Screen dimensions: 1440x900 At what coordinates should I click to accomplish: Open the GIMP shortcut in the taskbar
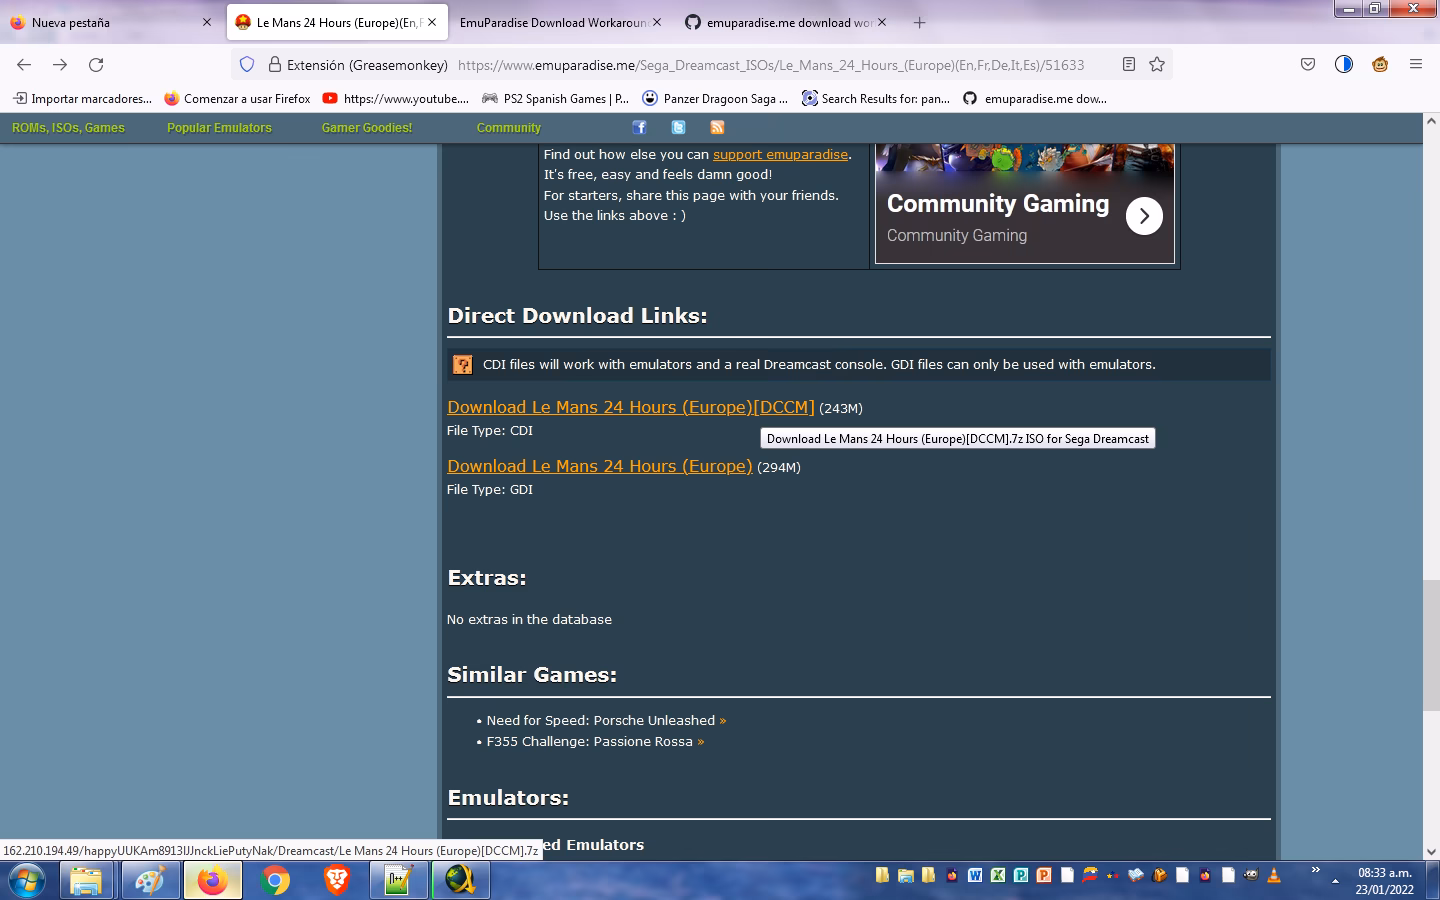tap(1251, 875)
